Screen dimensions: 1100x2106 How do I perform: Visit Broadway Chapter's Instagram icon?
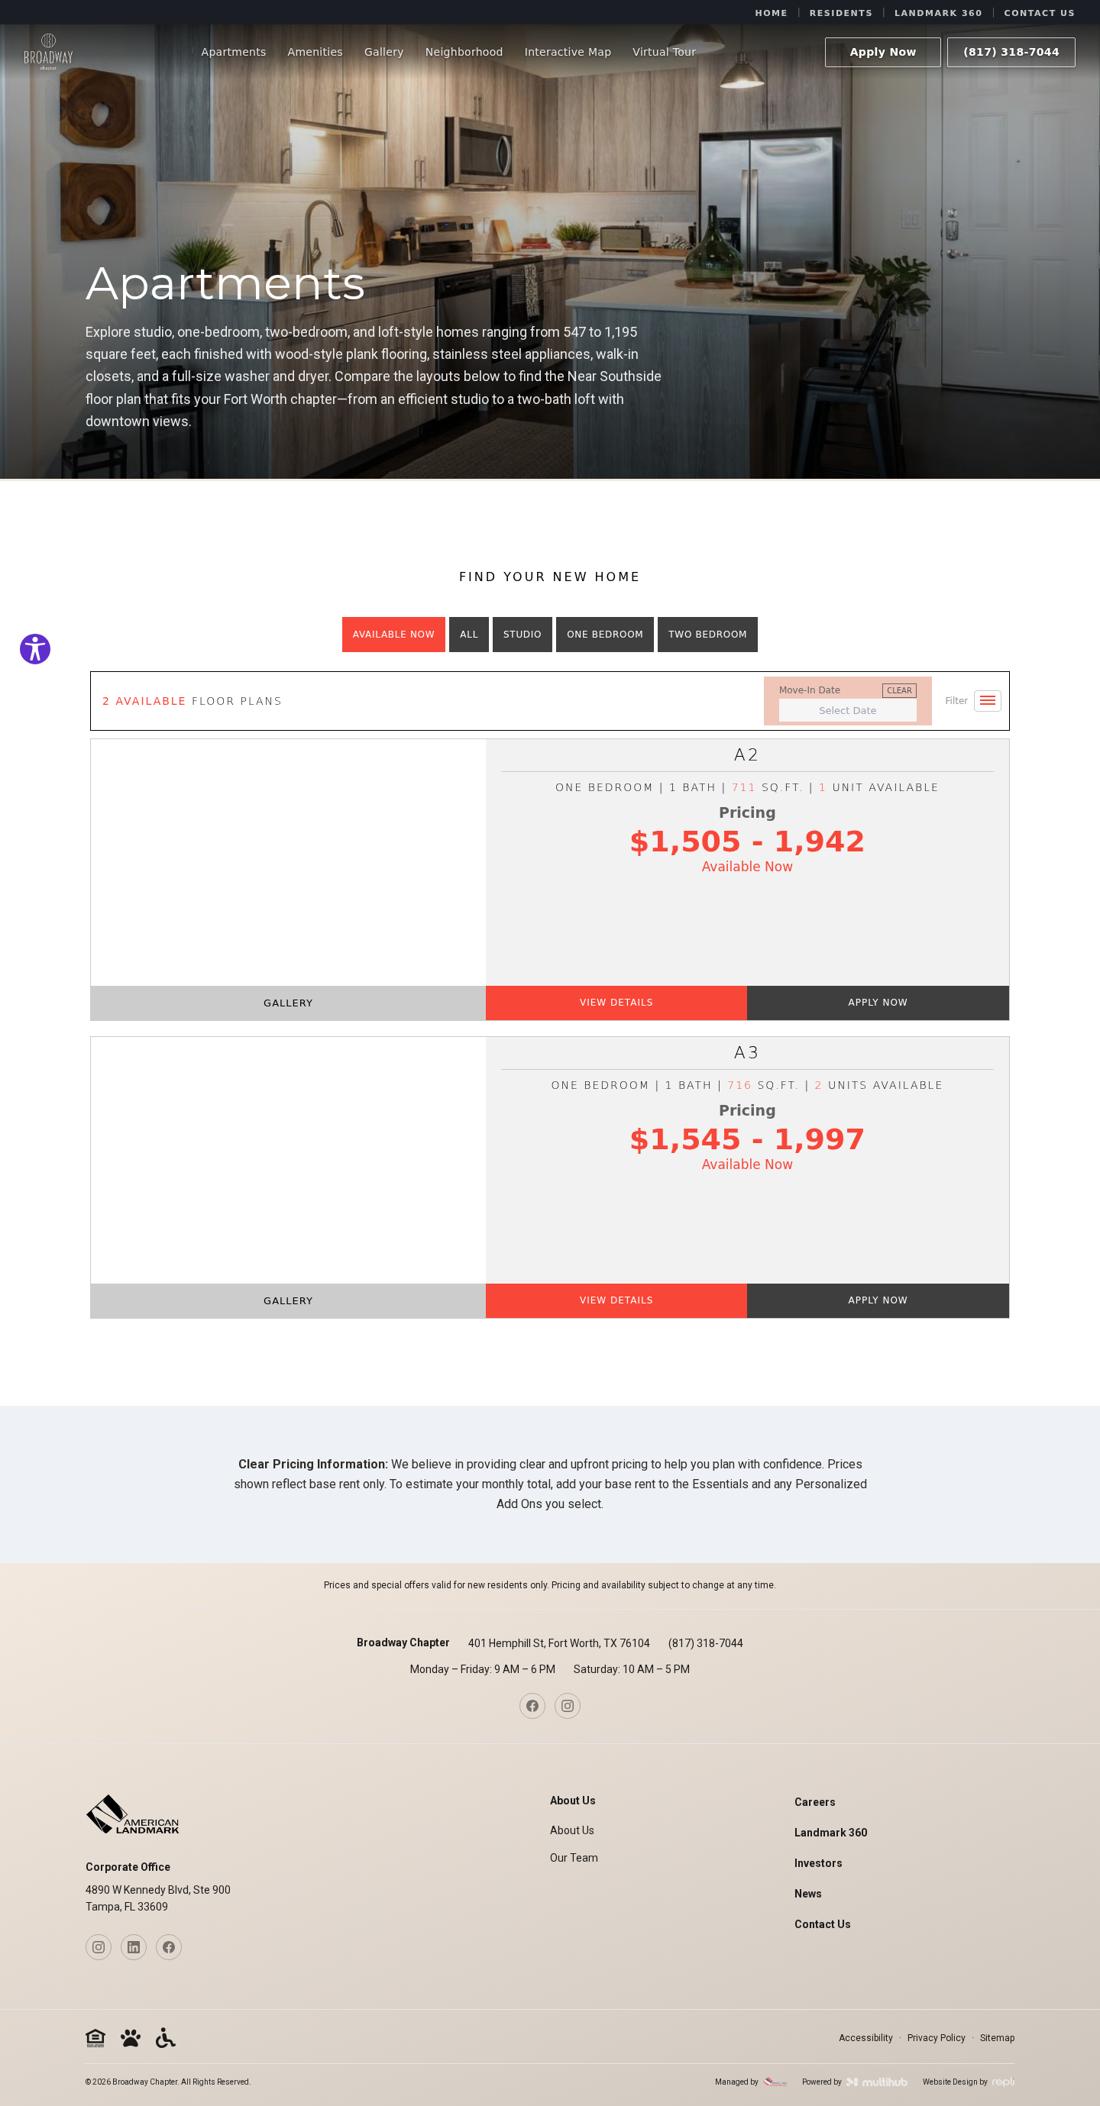[x=567, y=1706]
